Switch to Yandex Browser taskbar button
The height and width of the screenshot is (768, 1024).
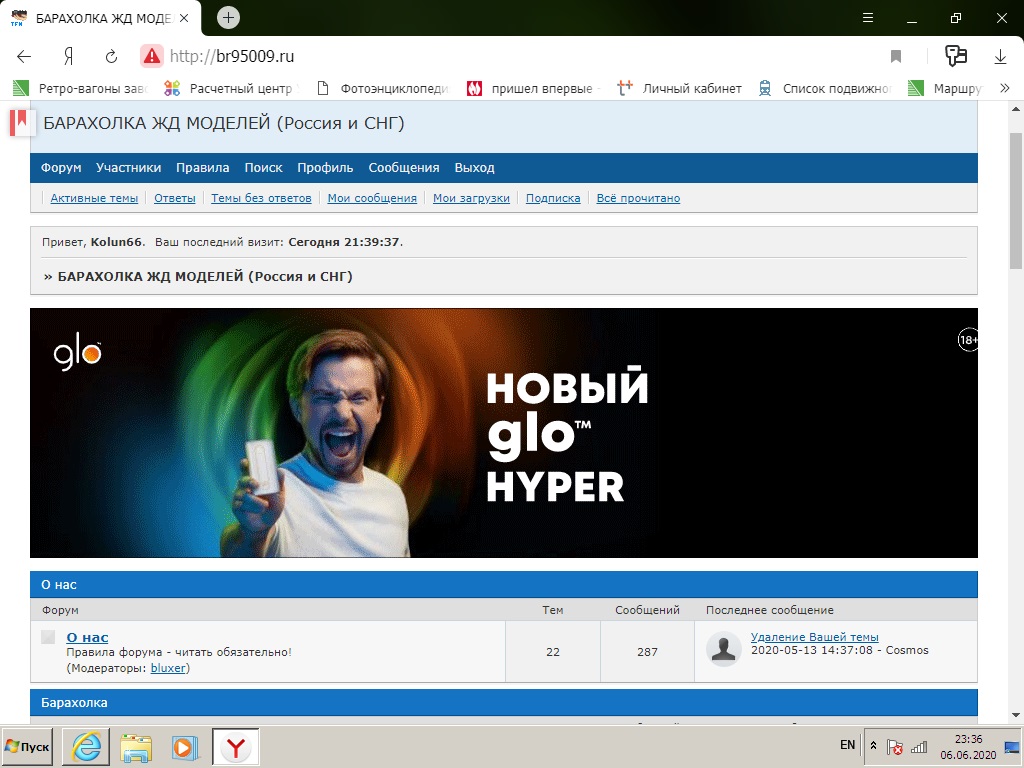pos(236,747)
